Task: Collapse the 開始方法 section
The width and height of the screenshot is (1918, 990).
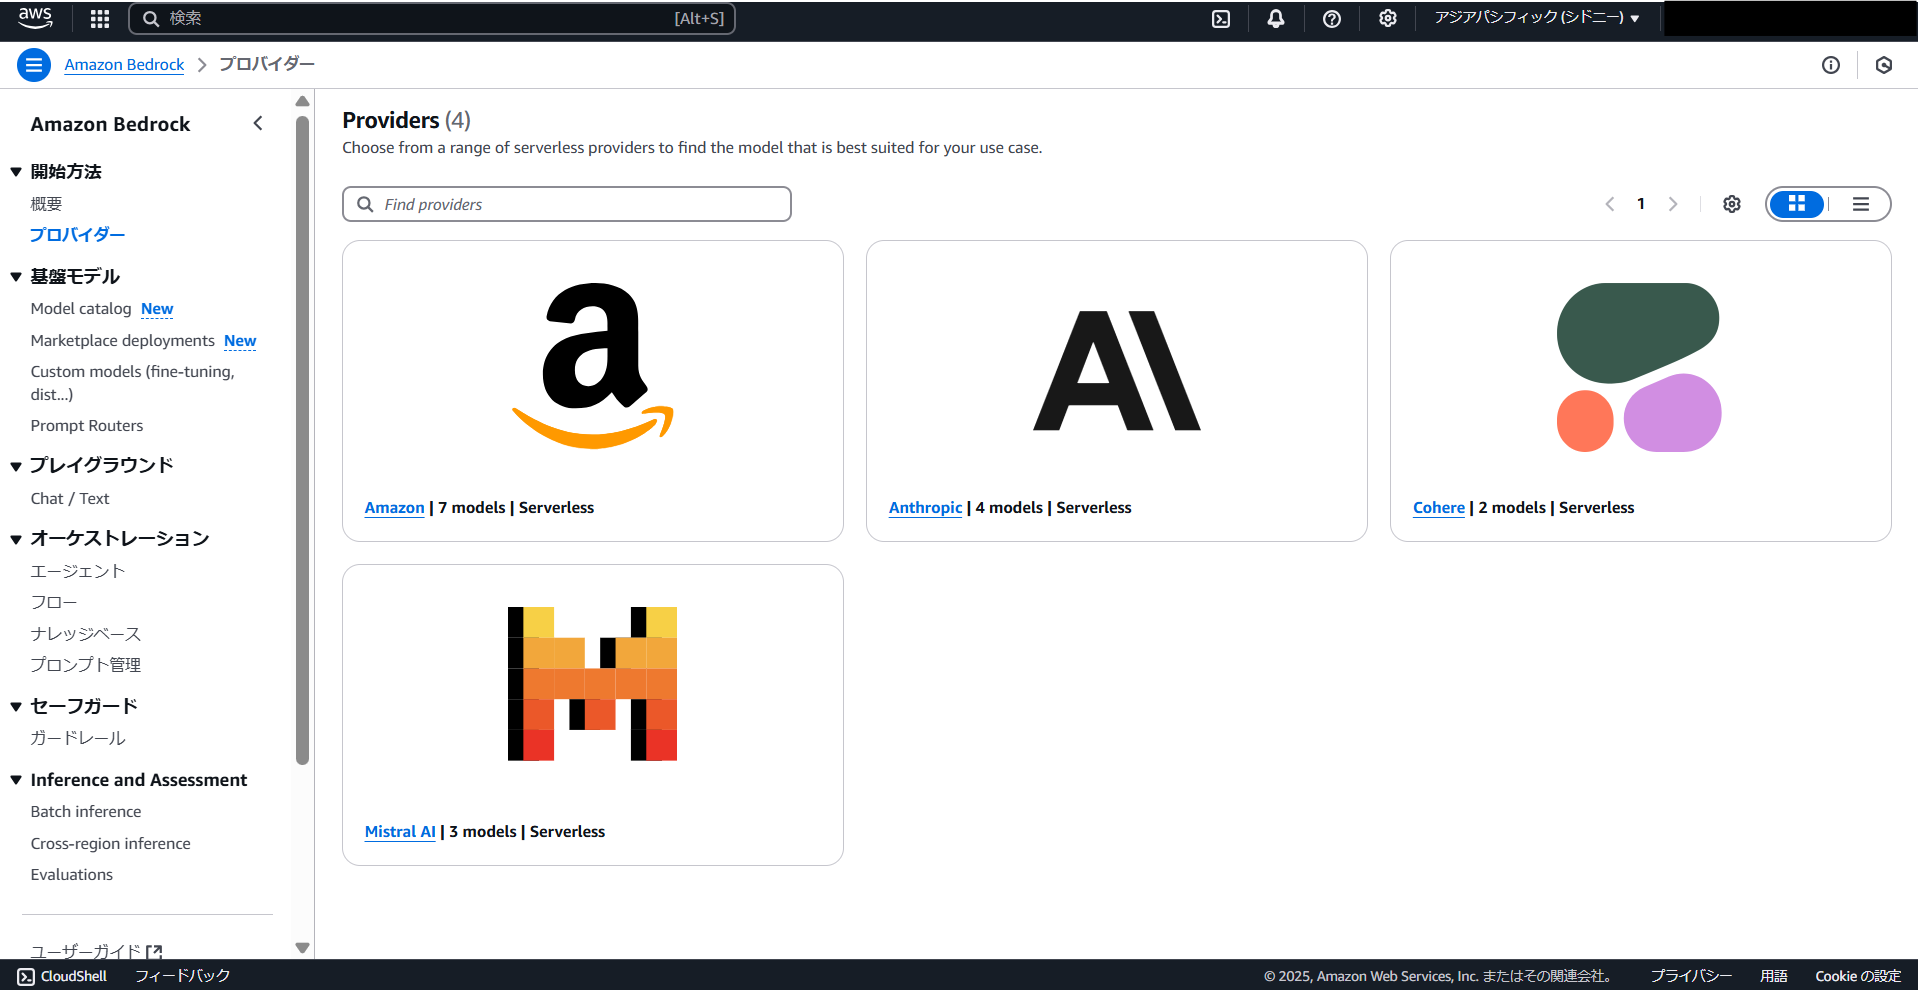Action: point(16,172)
